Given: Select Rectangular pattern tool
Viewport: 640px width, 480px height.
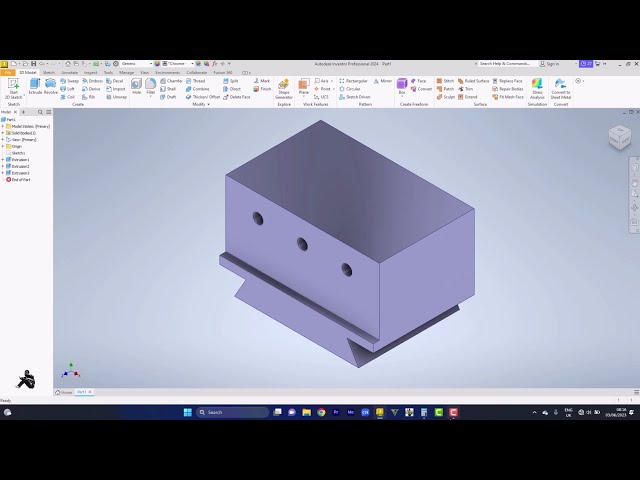Looking at the screenshot, I should 353,81.
